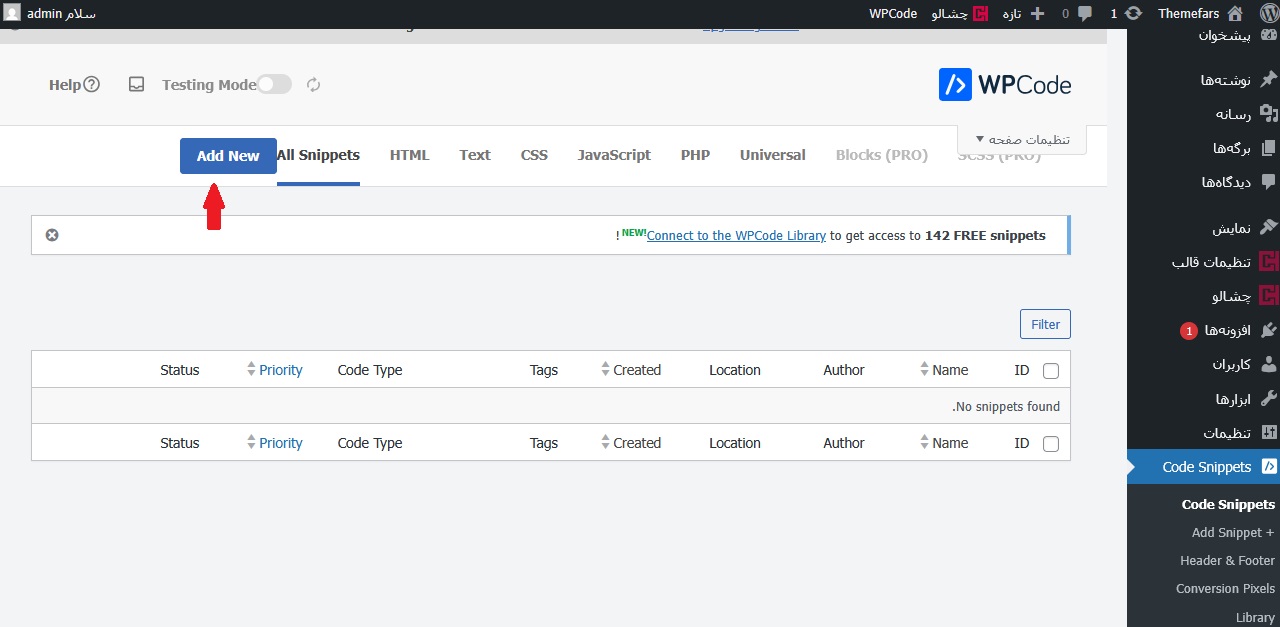
Task: Sort snippets by Priority column
Action: point(280,370)
